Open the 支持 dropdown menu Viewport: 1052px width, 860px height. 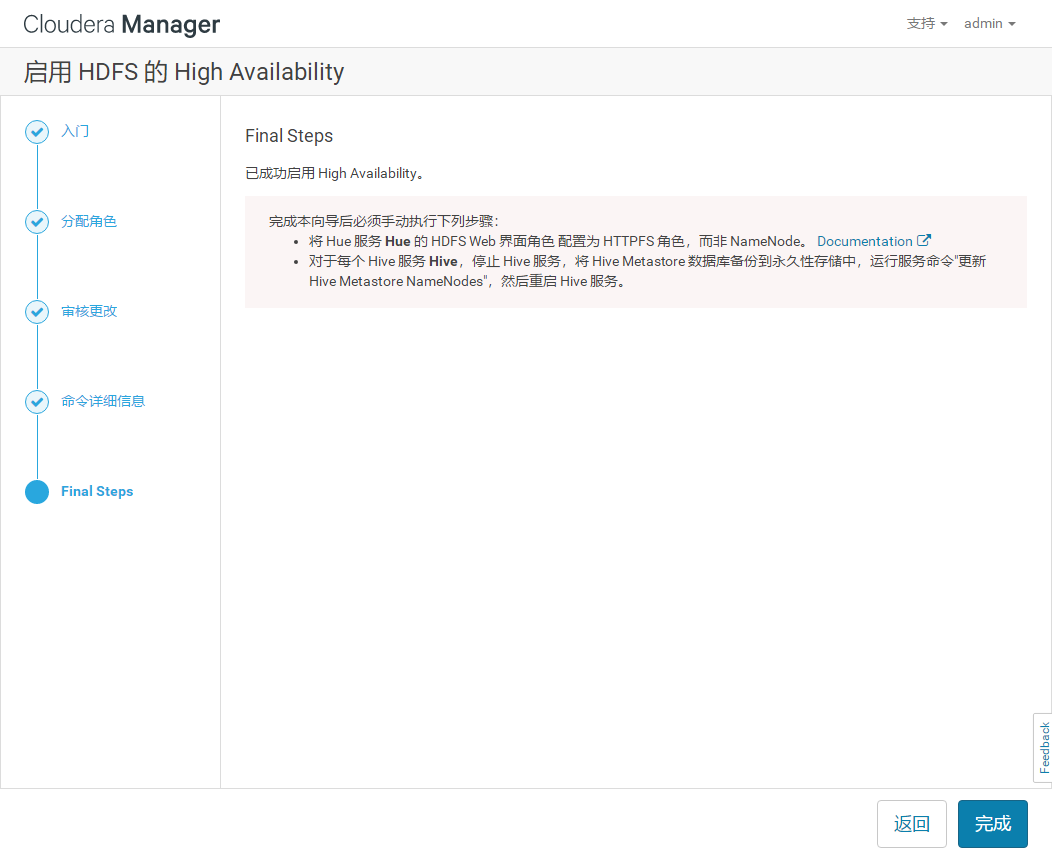tap(927, 23)
